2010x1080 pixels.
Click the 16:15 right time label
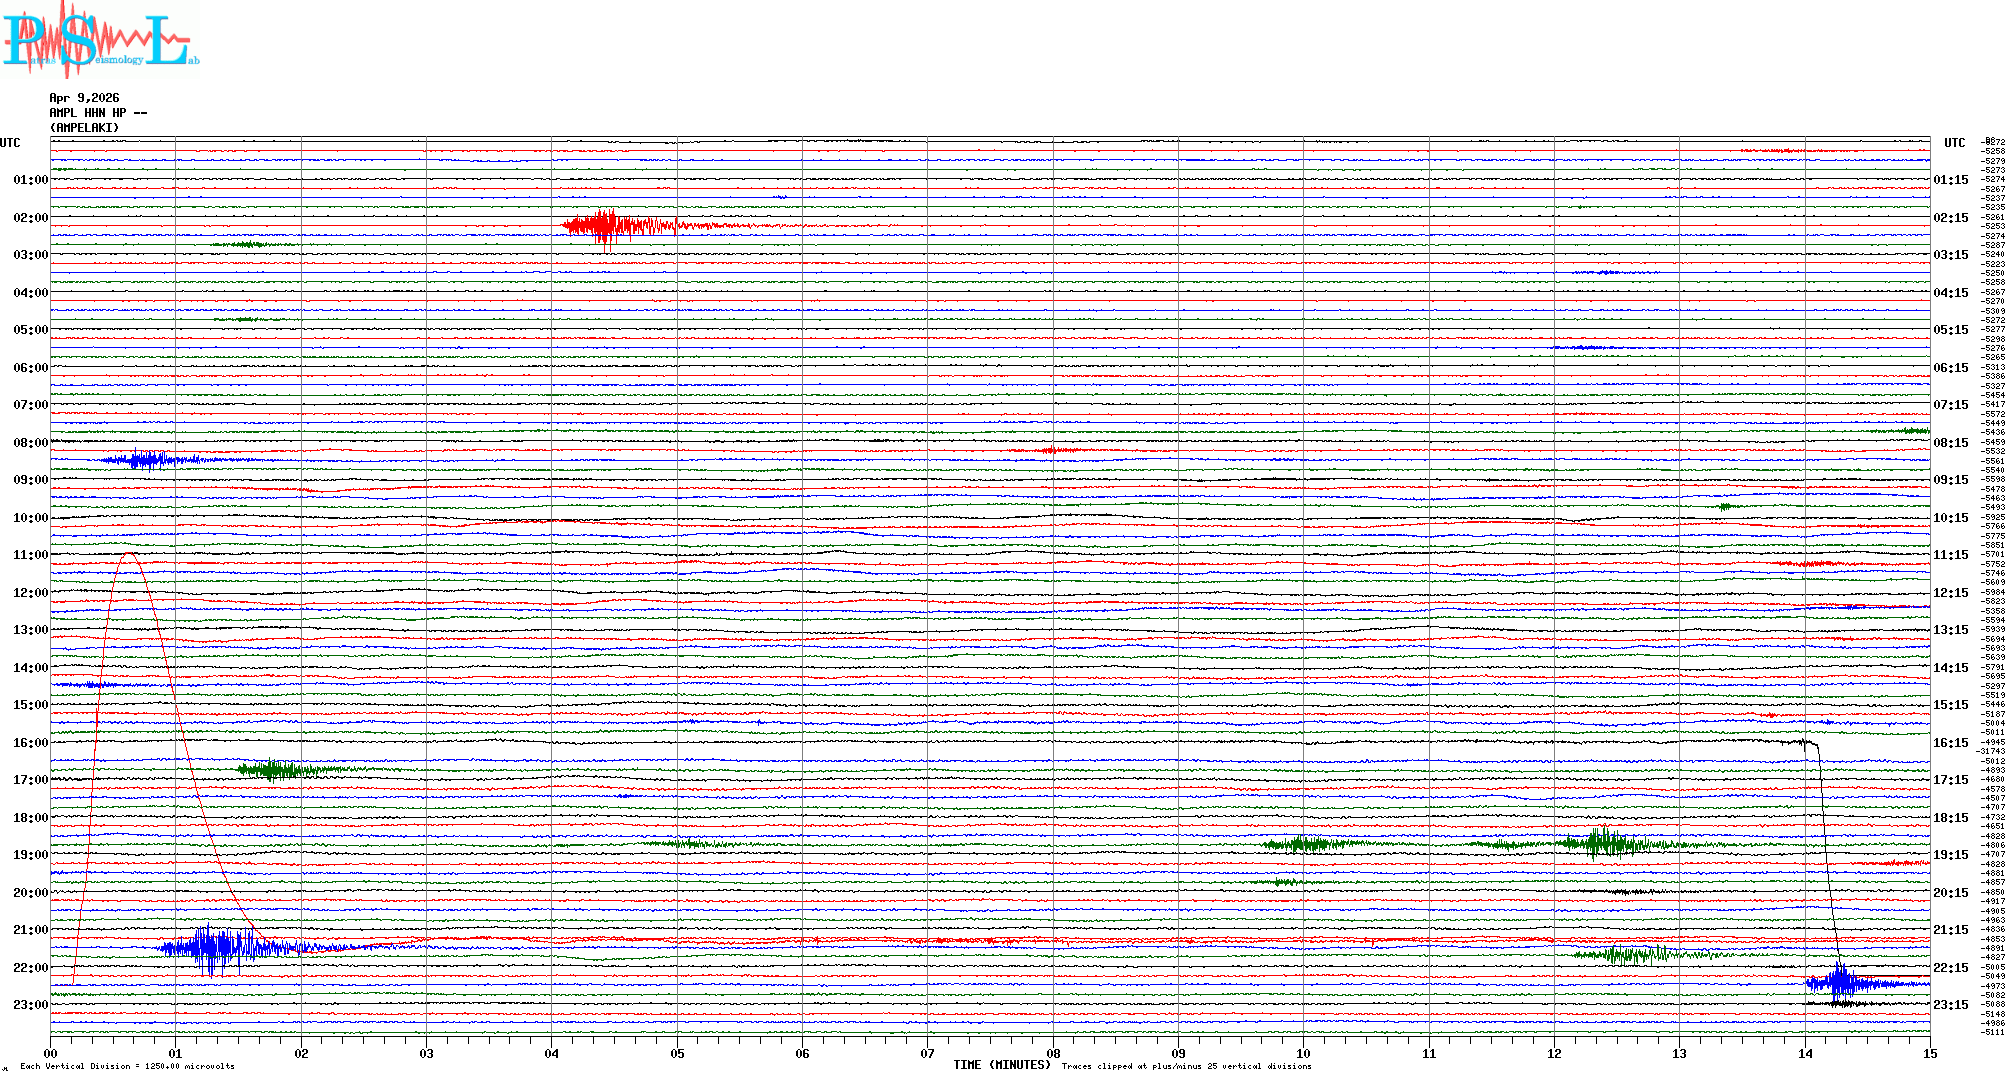[x=1950, y=743]
